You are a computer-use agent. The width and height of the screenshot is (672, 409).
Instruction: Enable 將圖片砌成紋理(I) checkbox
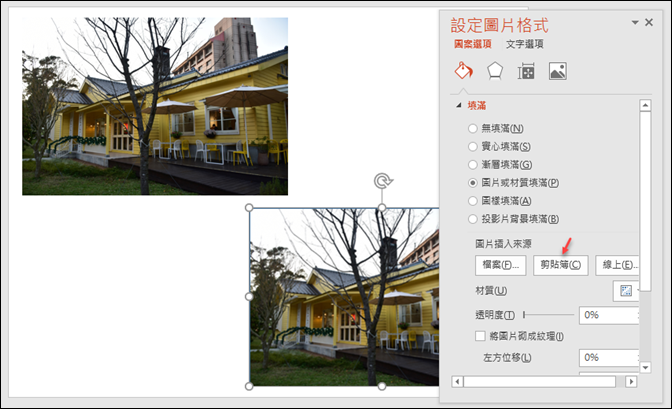click(x=480, y=336)
